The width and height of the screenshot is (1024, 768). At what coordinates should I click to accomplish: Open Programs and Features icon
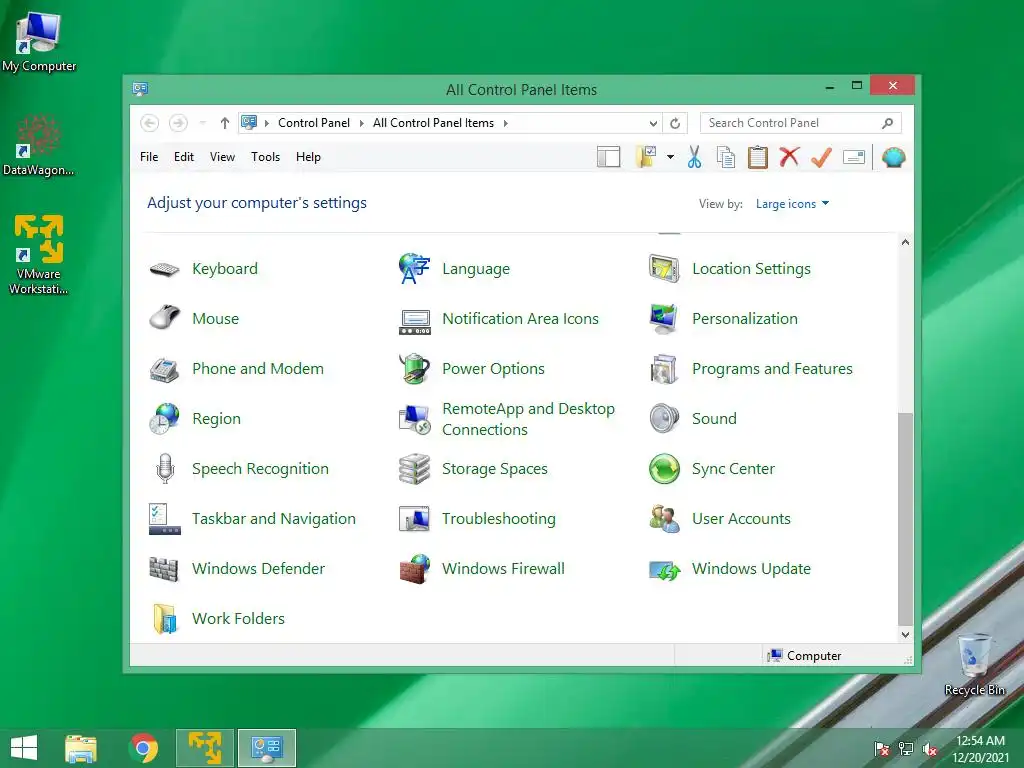[664, 369]
